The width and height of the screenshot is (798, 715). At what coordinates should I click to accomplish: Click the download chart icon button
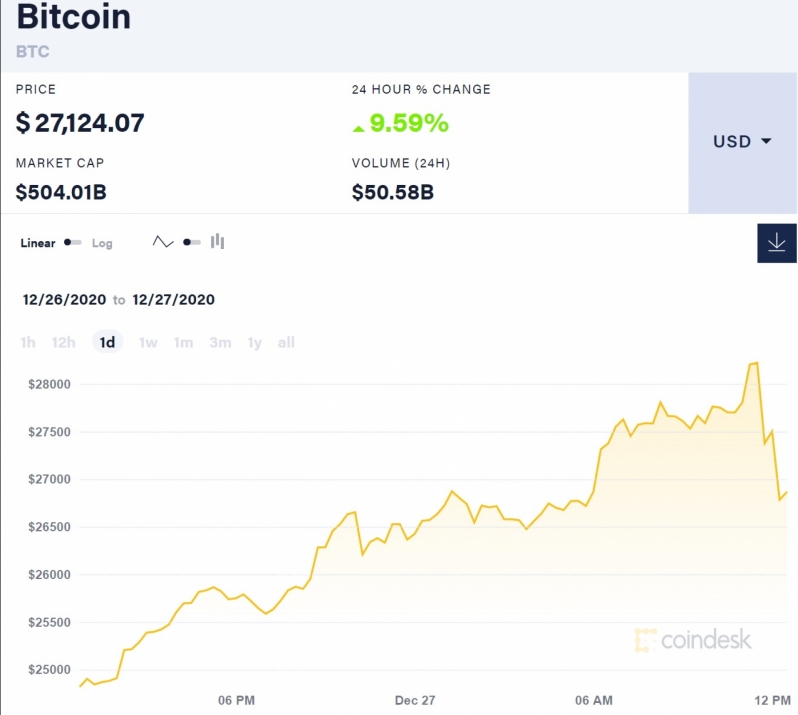click(x=777, y=243)
